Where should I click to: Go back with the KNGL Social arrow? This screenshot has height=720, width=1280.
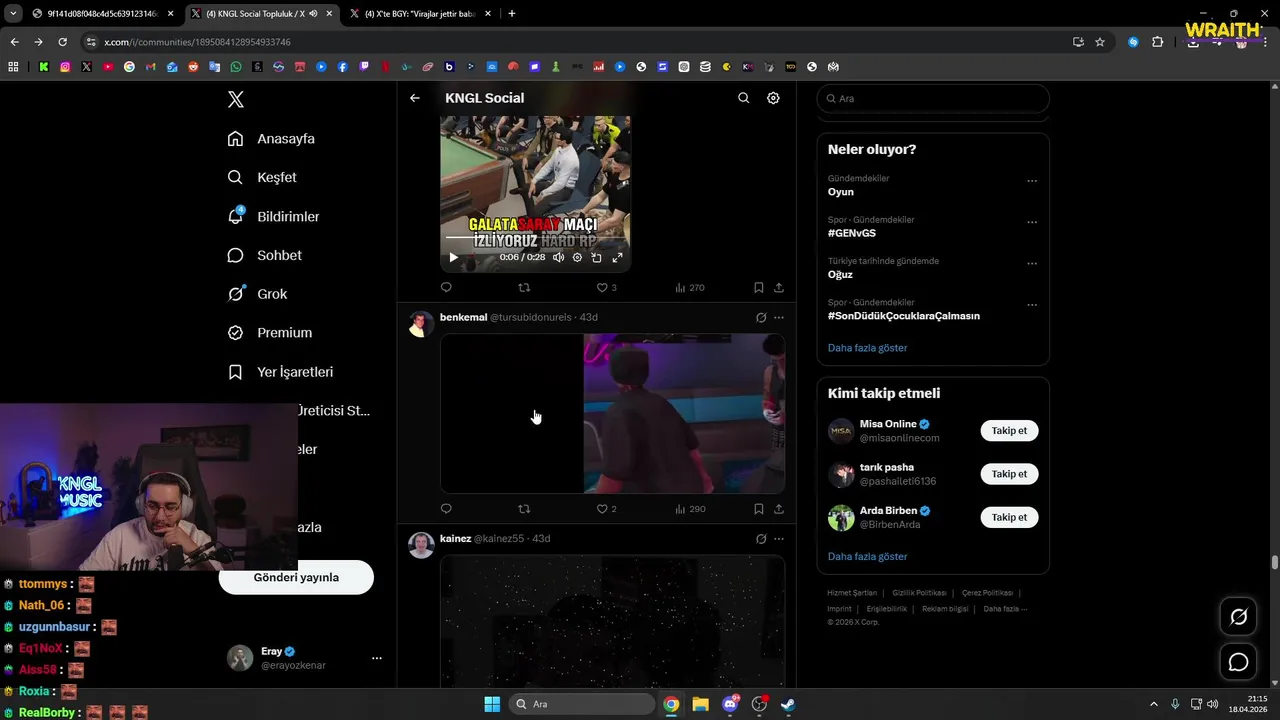415,98
